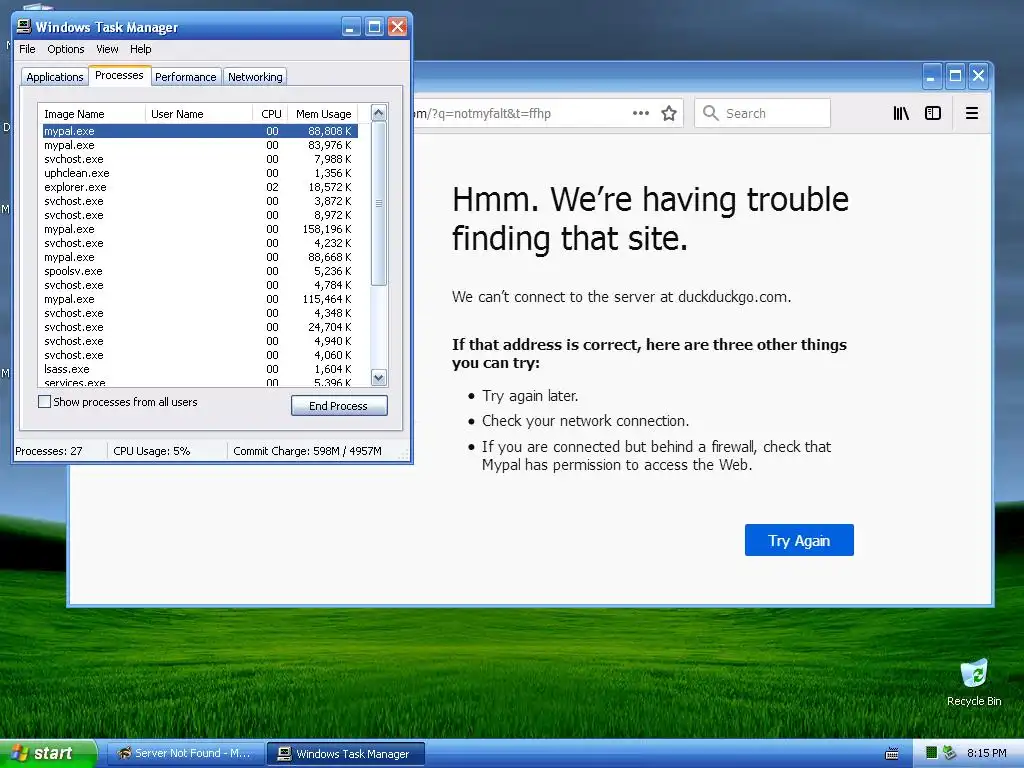Click the process list scroll up arrow

coord(379,113)
